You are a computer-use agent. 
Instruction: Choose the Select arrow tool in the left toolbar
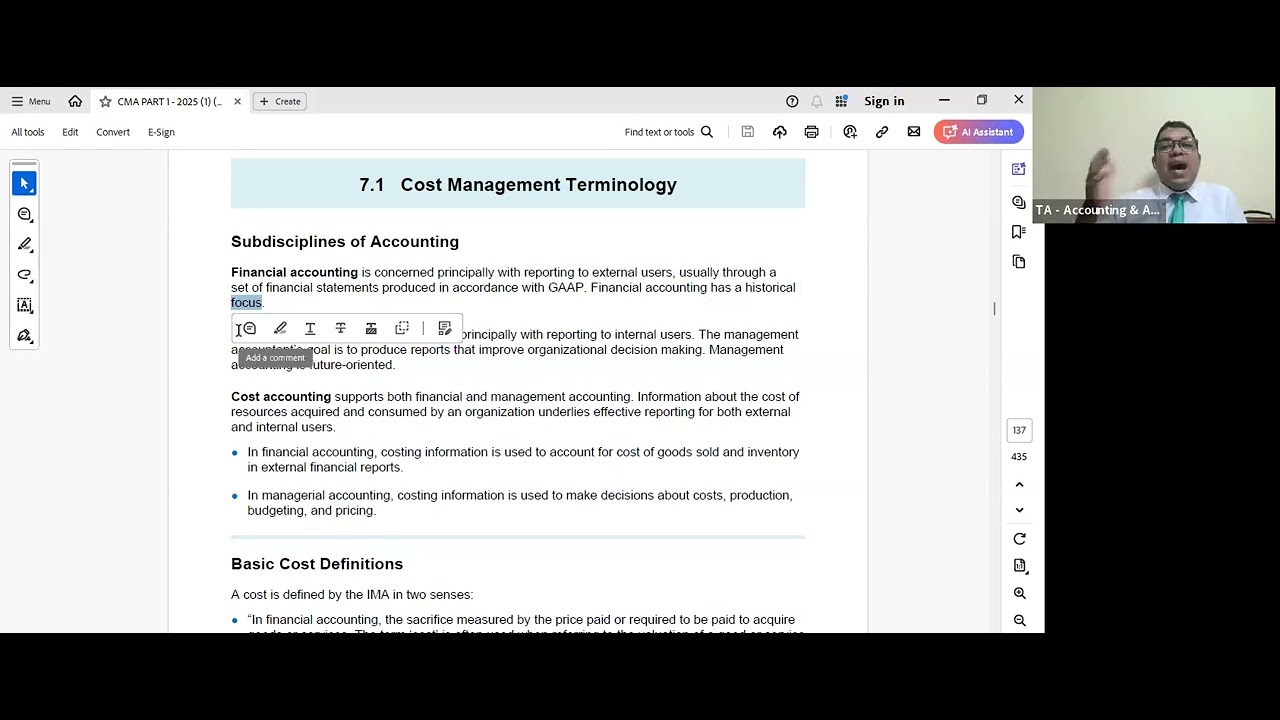25,184
